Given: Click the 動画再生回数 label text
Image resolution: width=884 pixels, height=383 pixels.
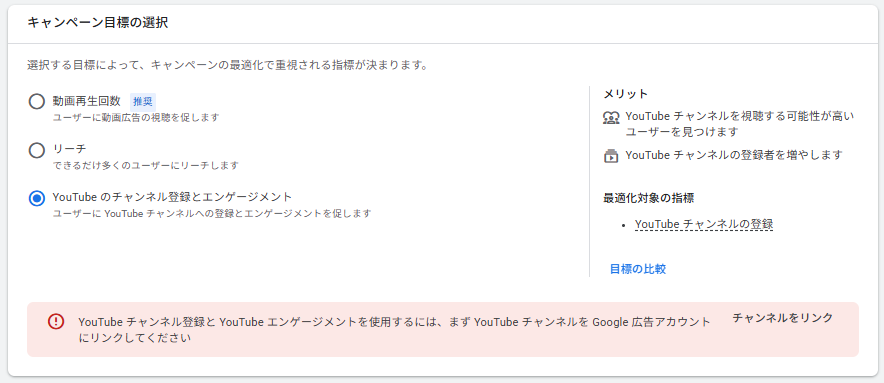Looking at the screenshot, I should pos(86,101).
